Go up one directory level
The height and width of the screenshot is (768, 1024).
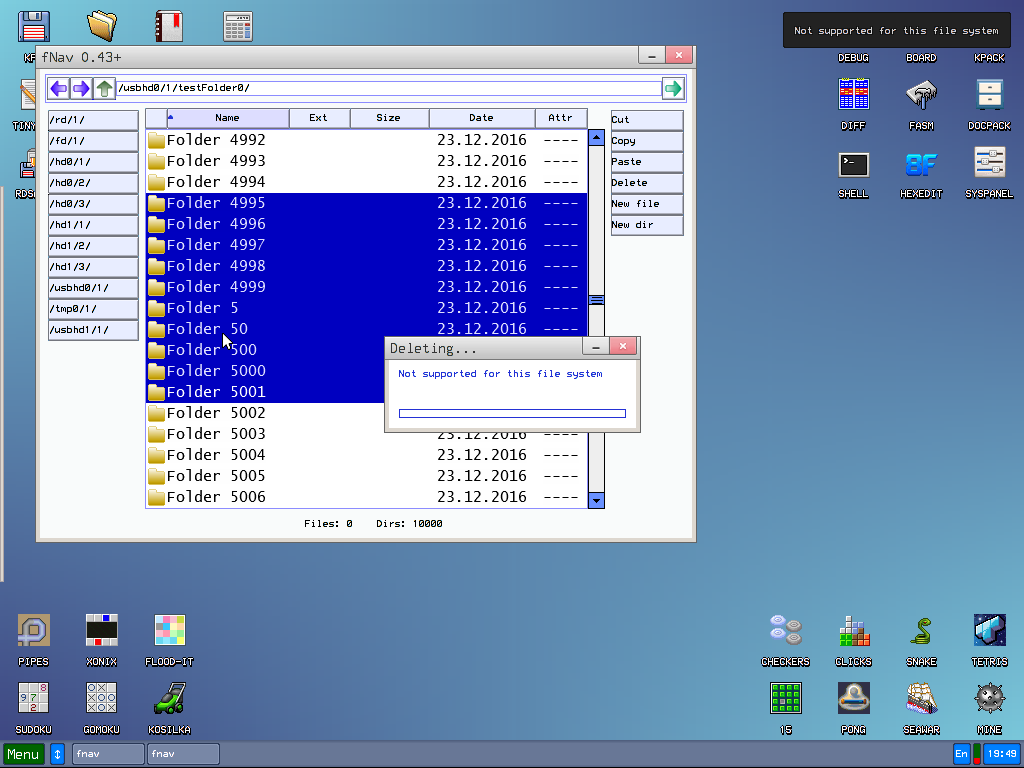pyautogui.click(x=105, y=89)
